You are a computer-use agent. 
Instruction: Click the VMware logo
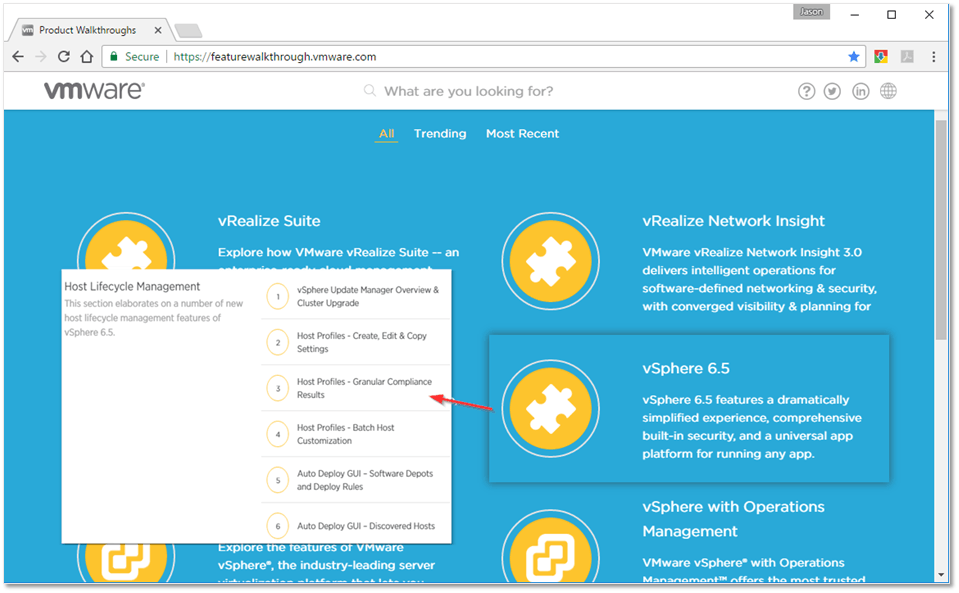94,90
